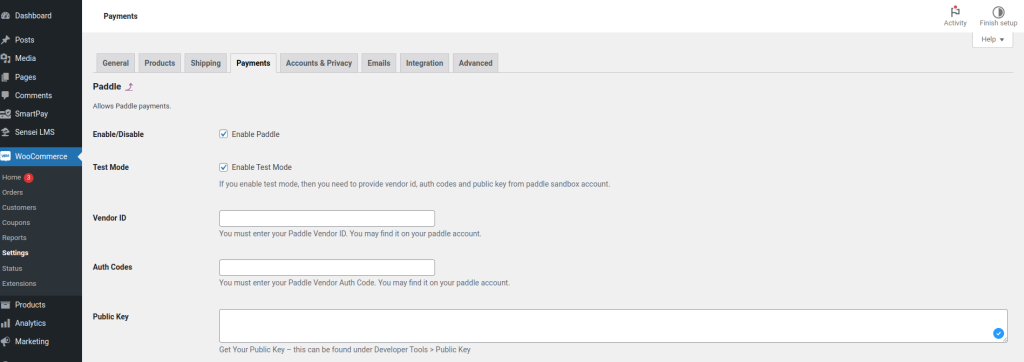The width and height of the screenshot is (1024, 362).
Task: Expand the Help dropdown
Action: click(993, 39)
